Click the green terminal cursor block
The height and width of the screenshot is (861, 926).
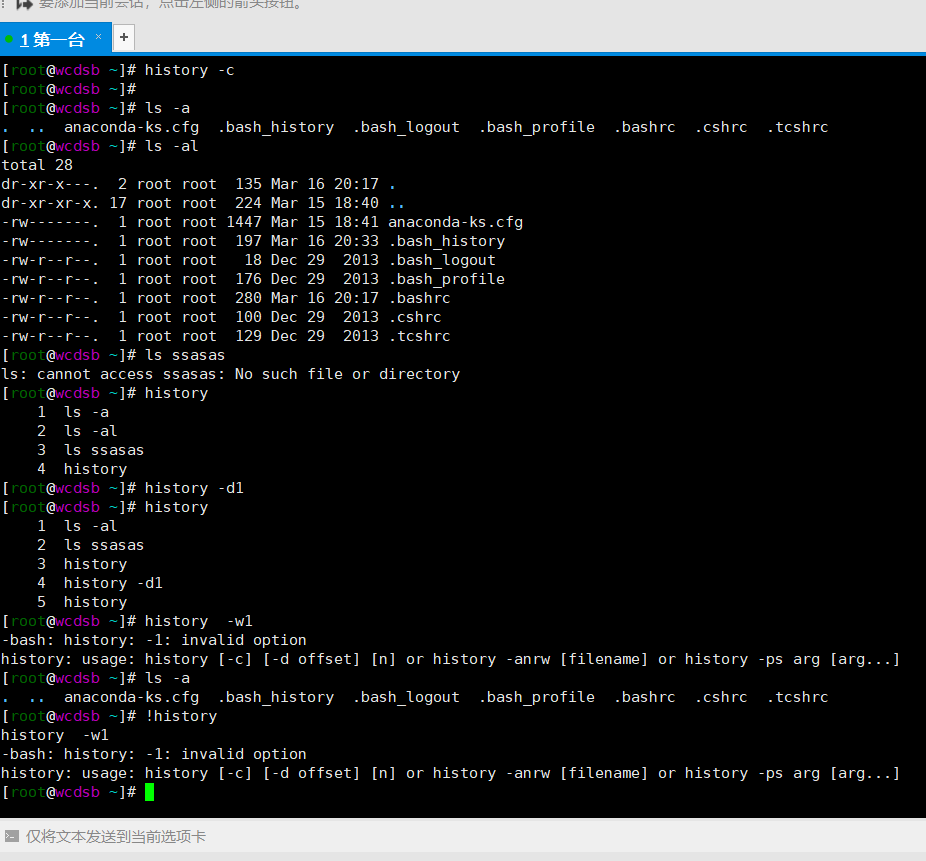click(x=149, y=792)
